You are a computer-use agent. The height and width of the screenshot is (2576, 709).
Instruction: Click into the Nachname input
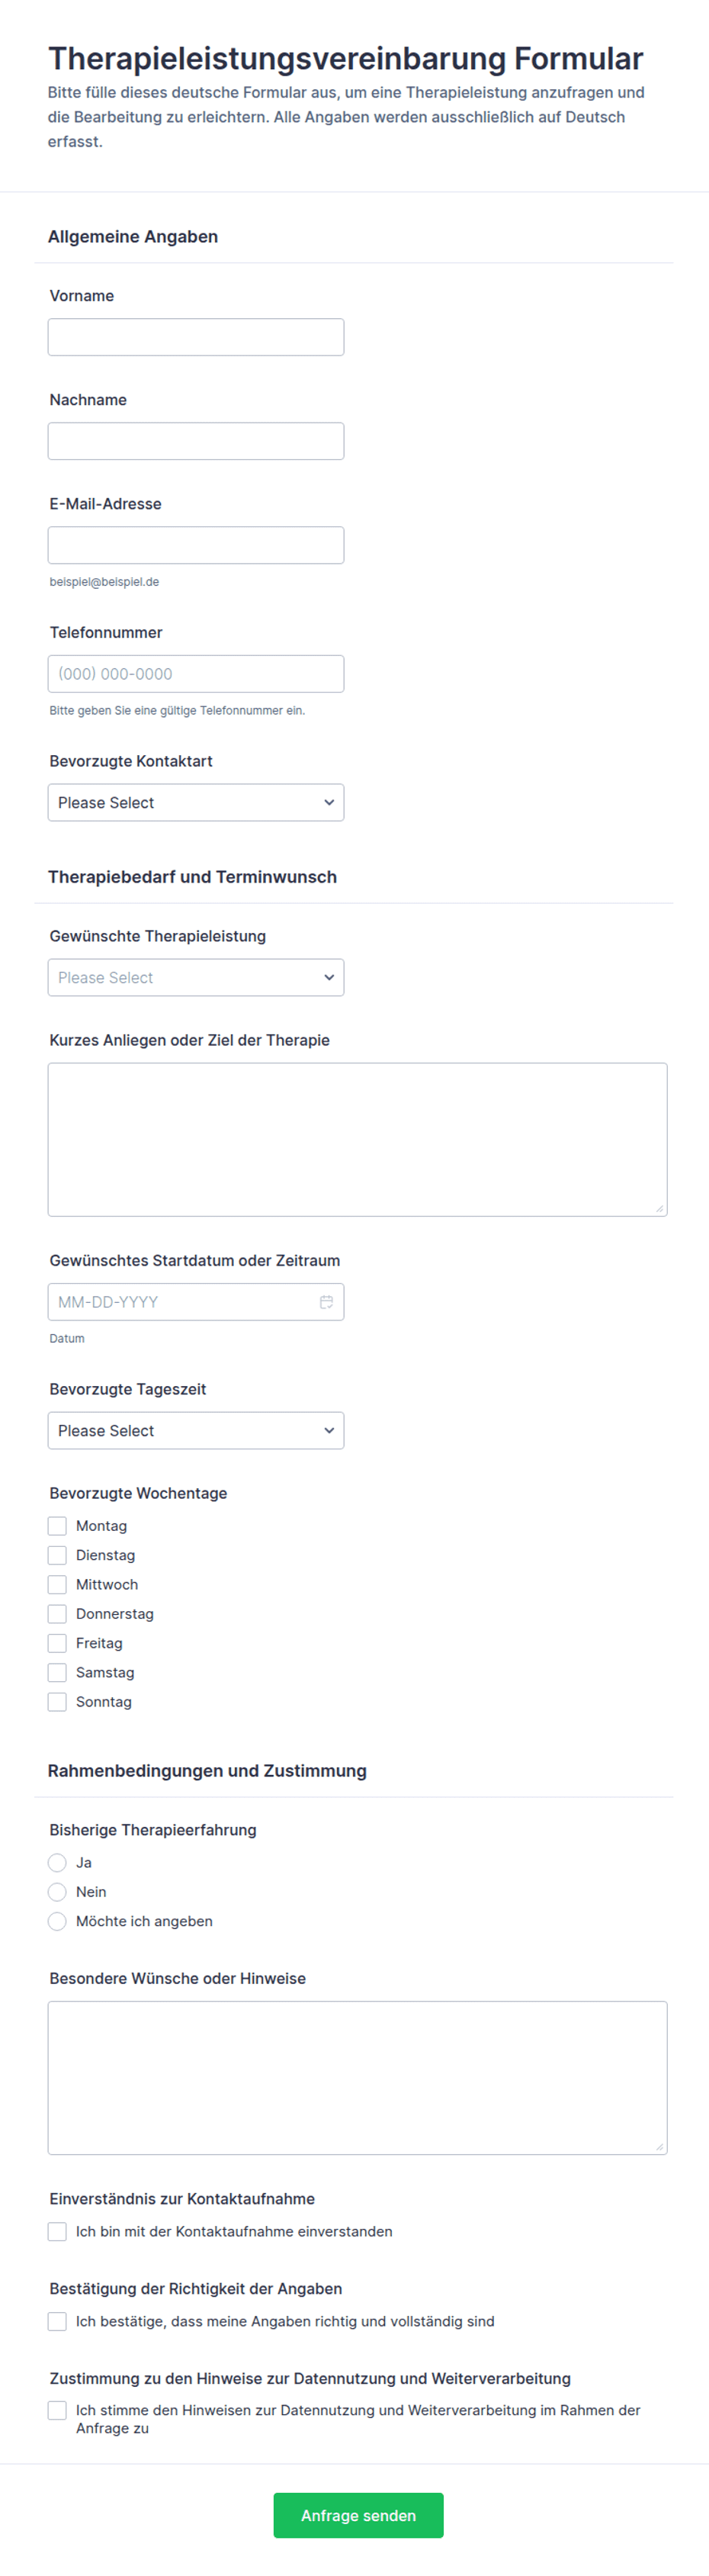point(196,441)
